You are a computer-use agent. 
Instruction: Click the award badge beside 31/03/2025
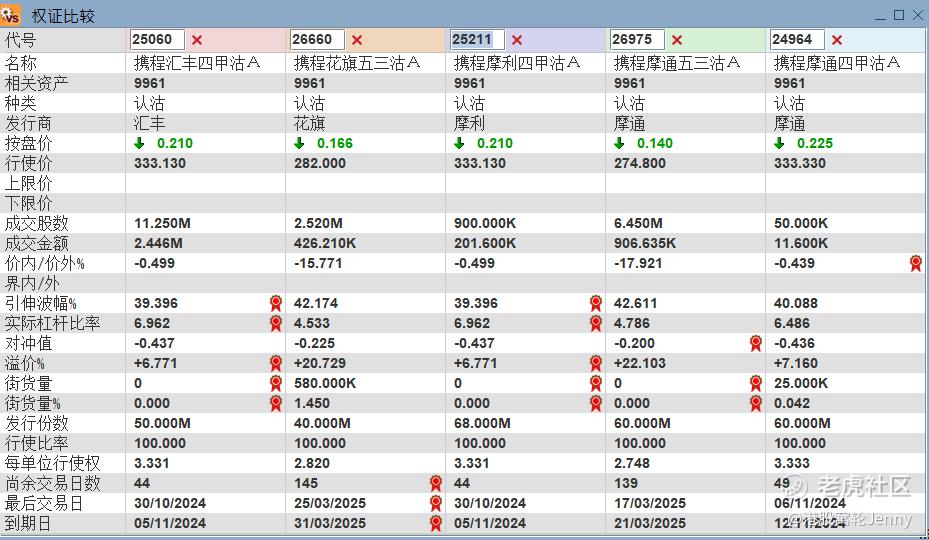tap(435, 523)
